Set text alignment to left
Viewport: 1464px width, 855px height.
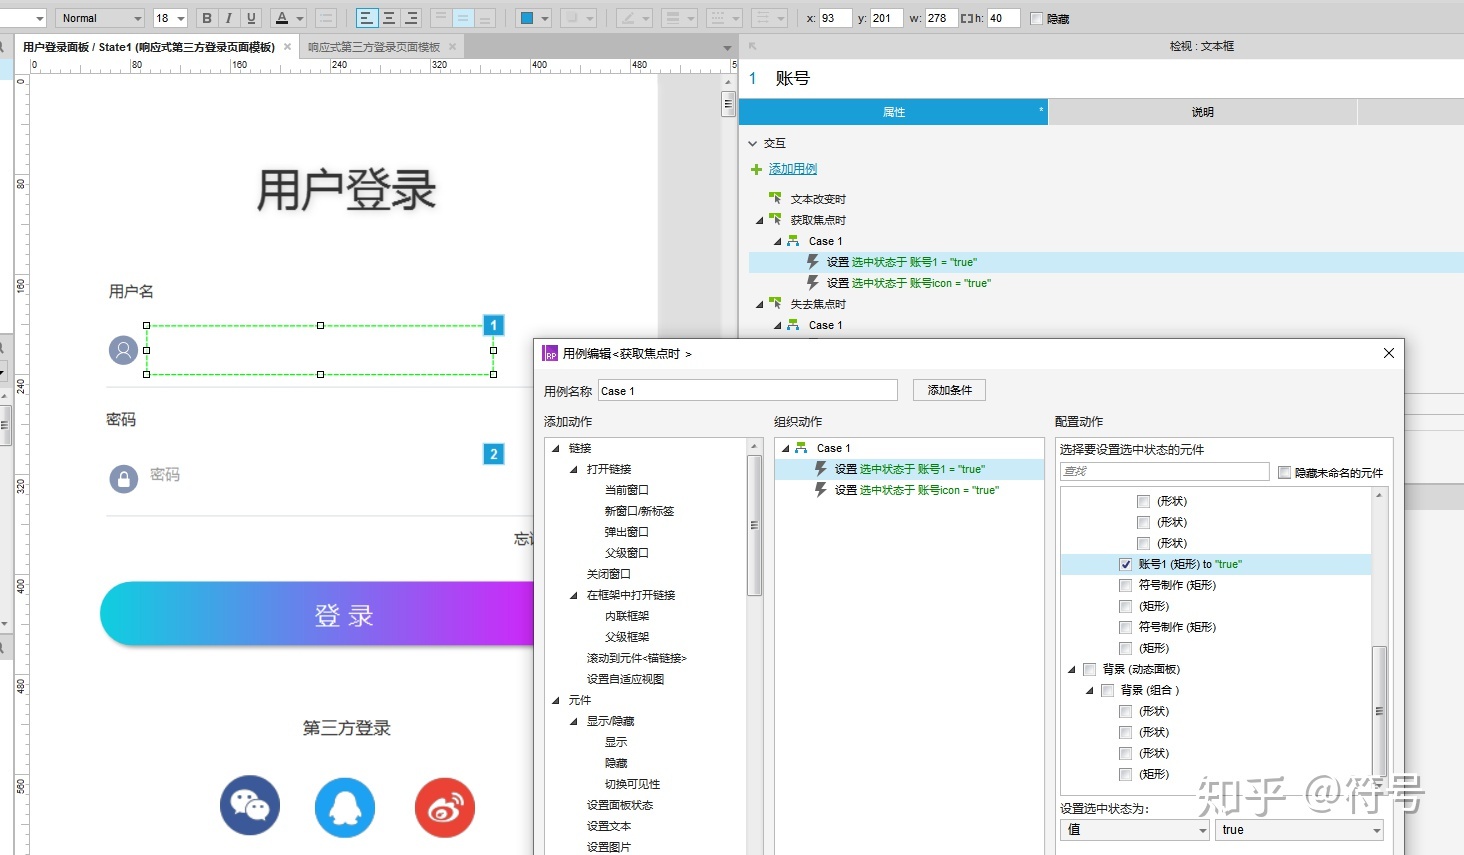366,18
